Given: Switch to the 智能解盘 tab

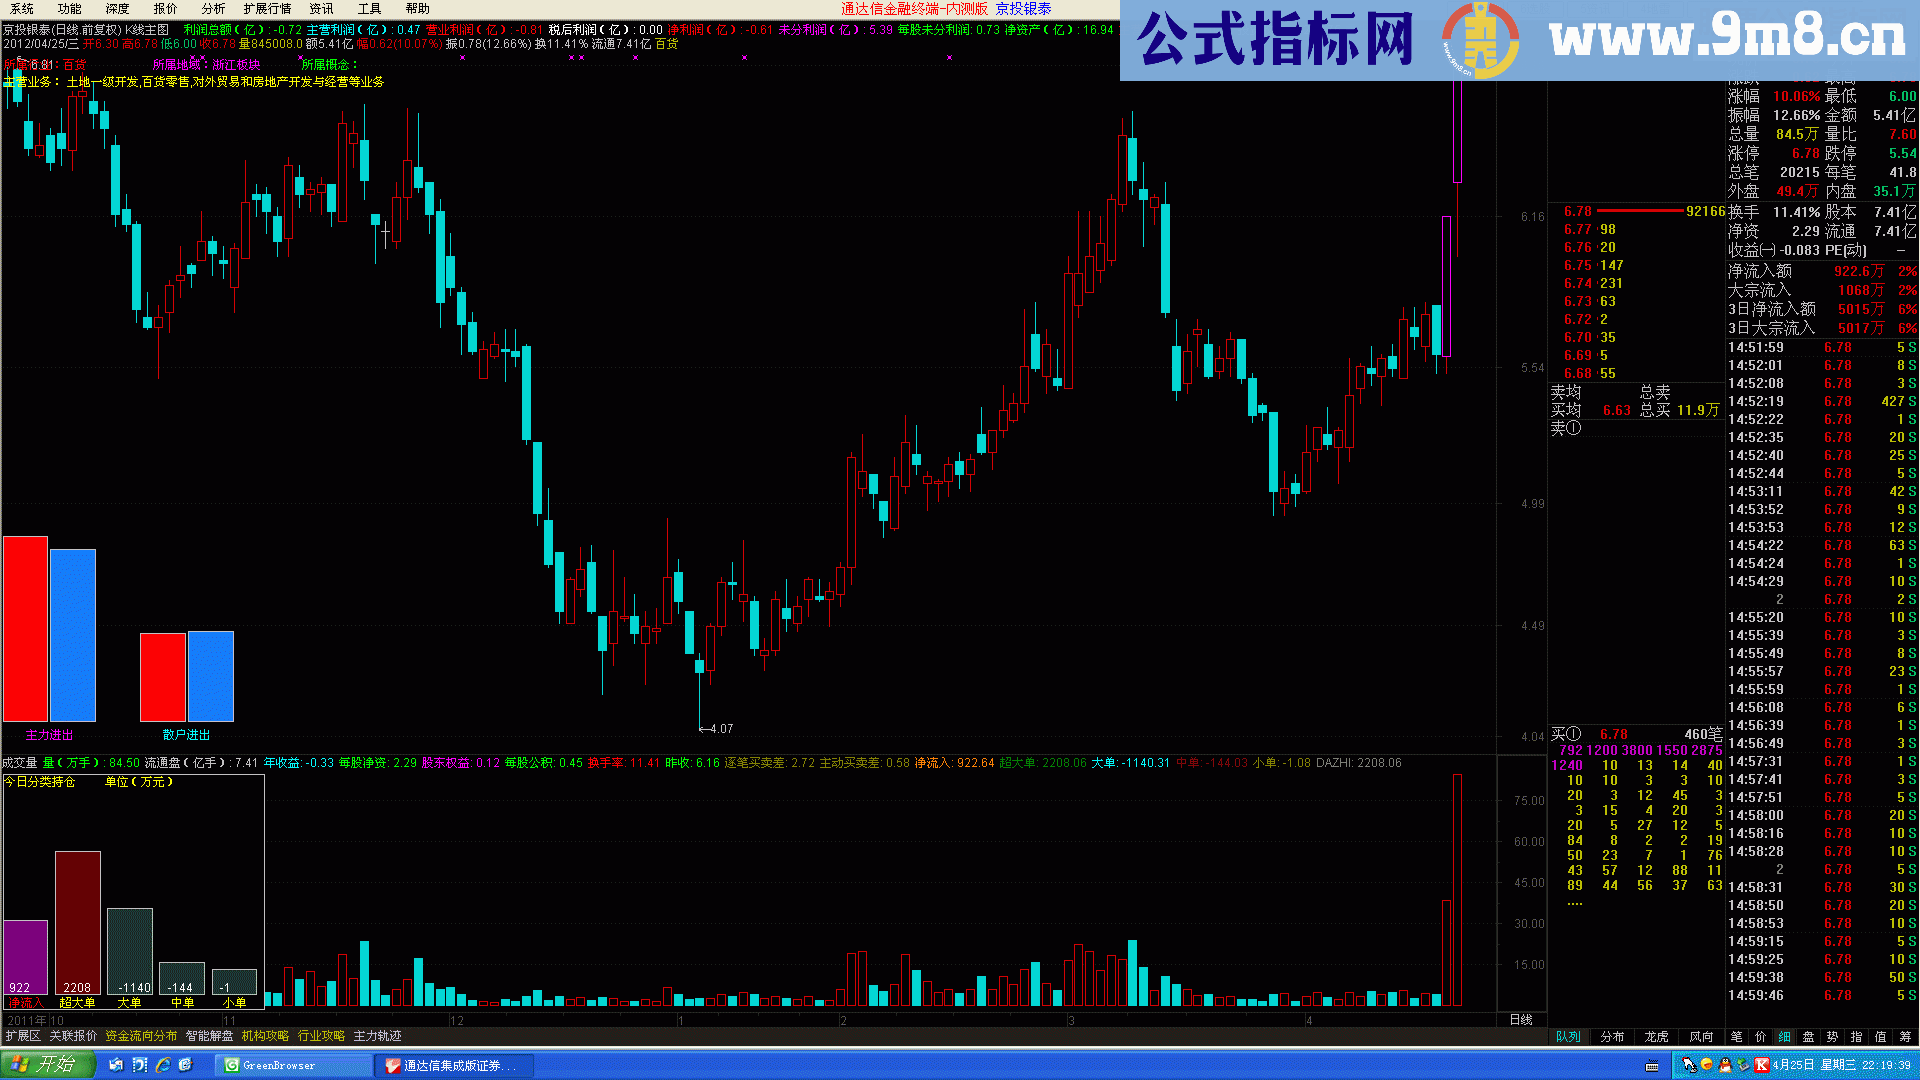Looking at the screenshot, I should (x=209, y=1036).
